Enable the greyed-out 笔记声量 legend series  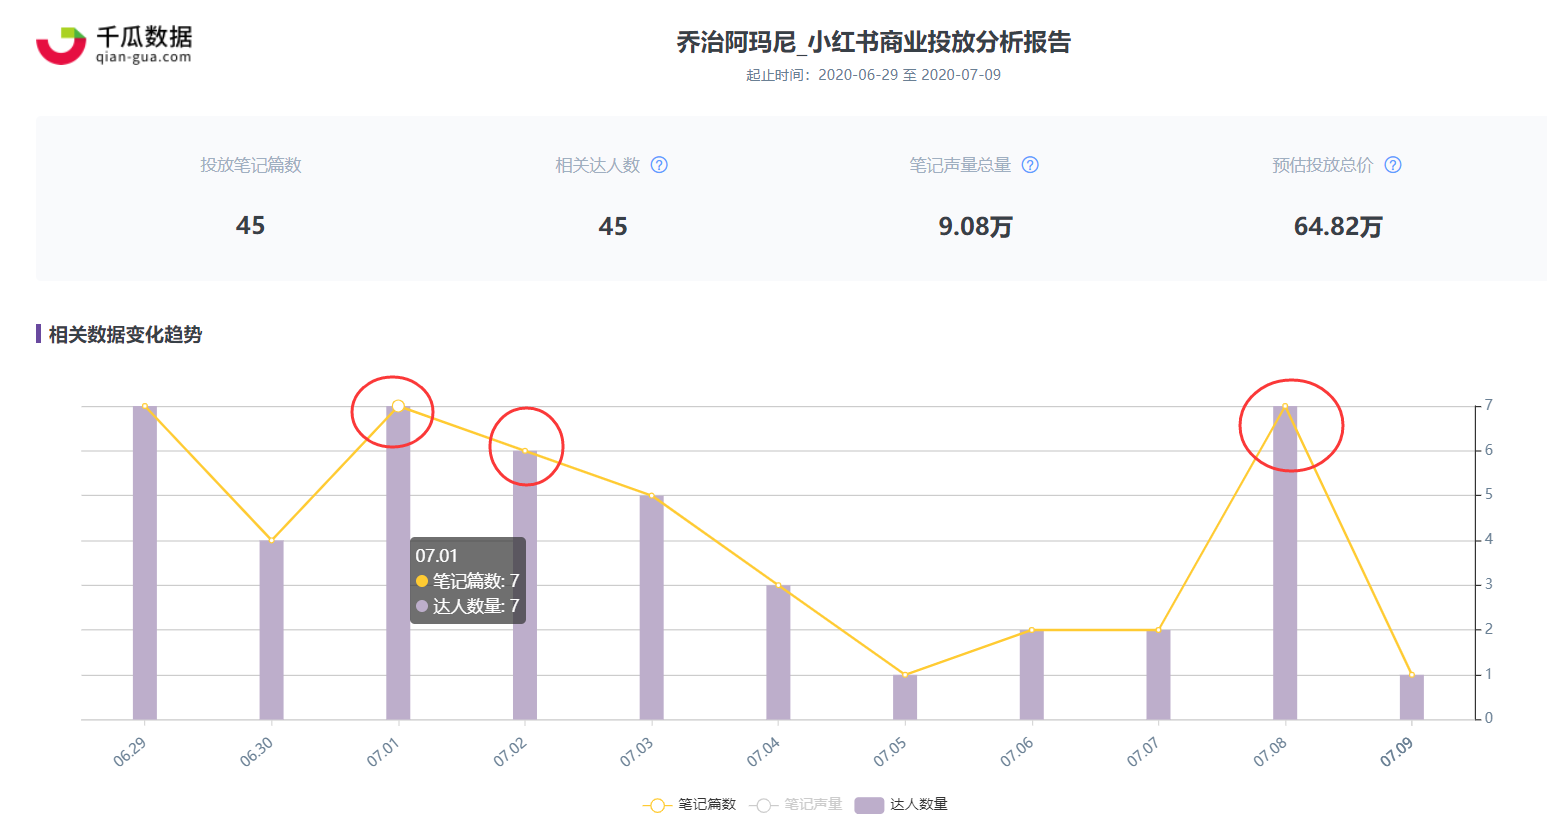point(795,805)
